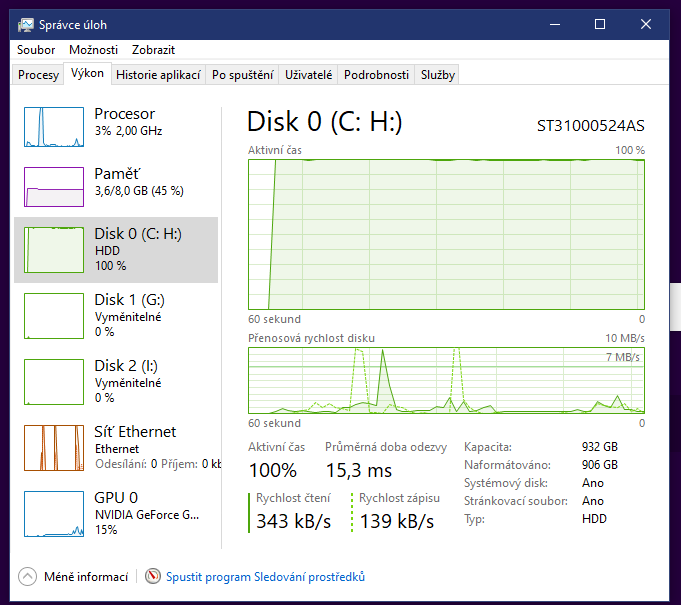
Task: Select the Paměť usage graph thumbnail
Action: [x=54, y=186]
